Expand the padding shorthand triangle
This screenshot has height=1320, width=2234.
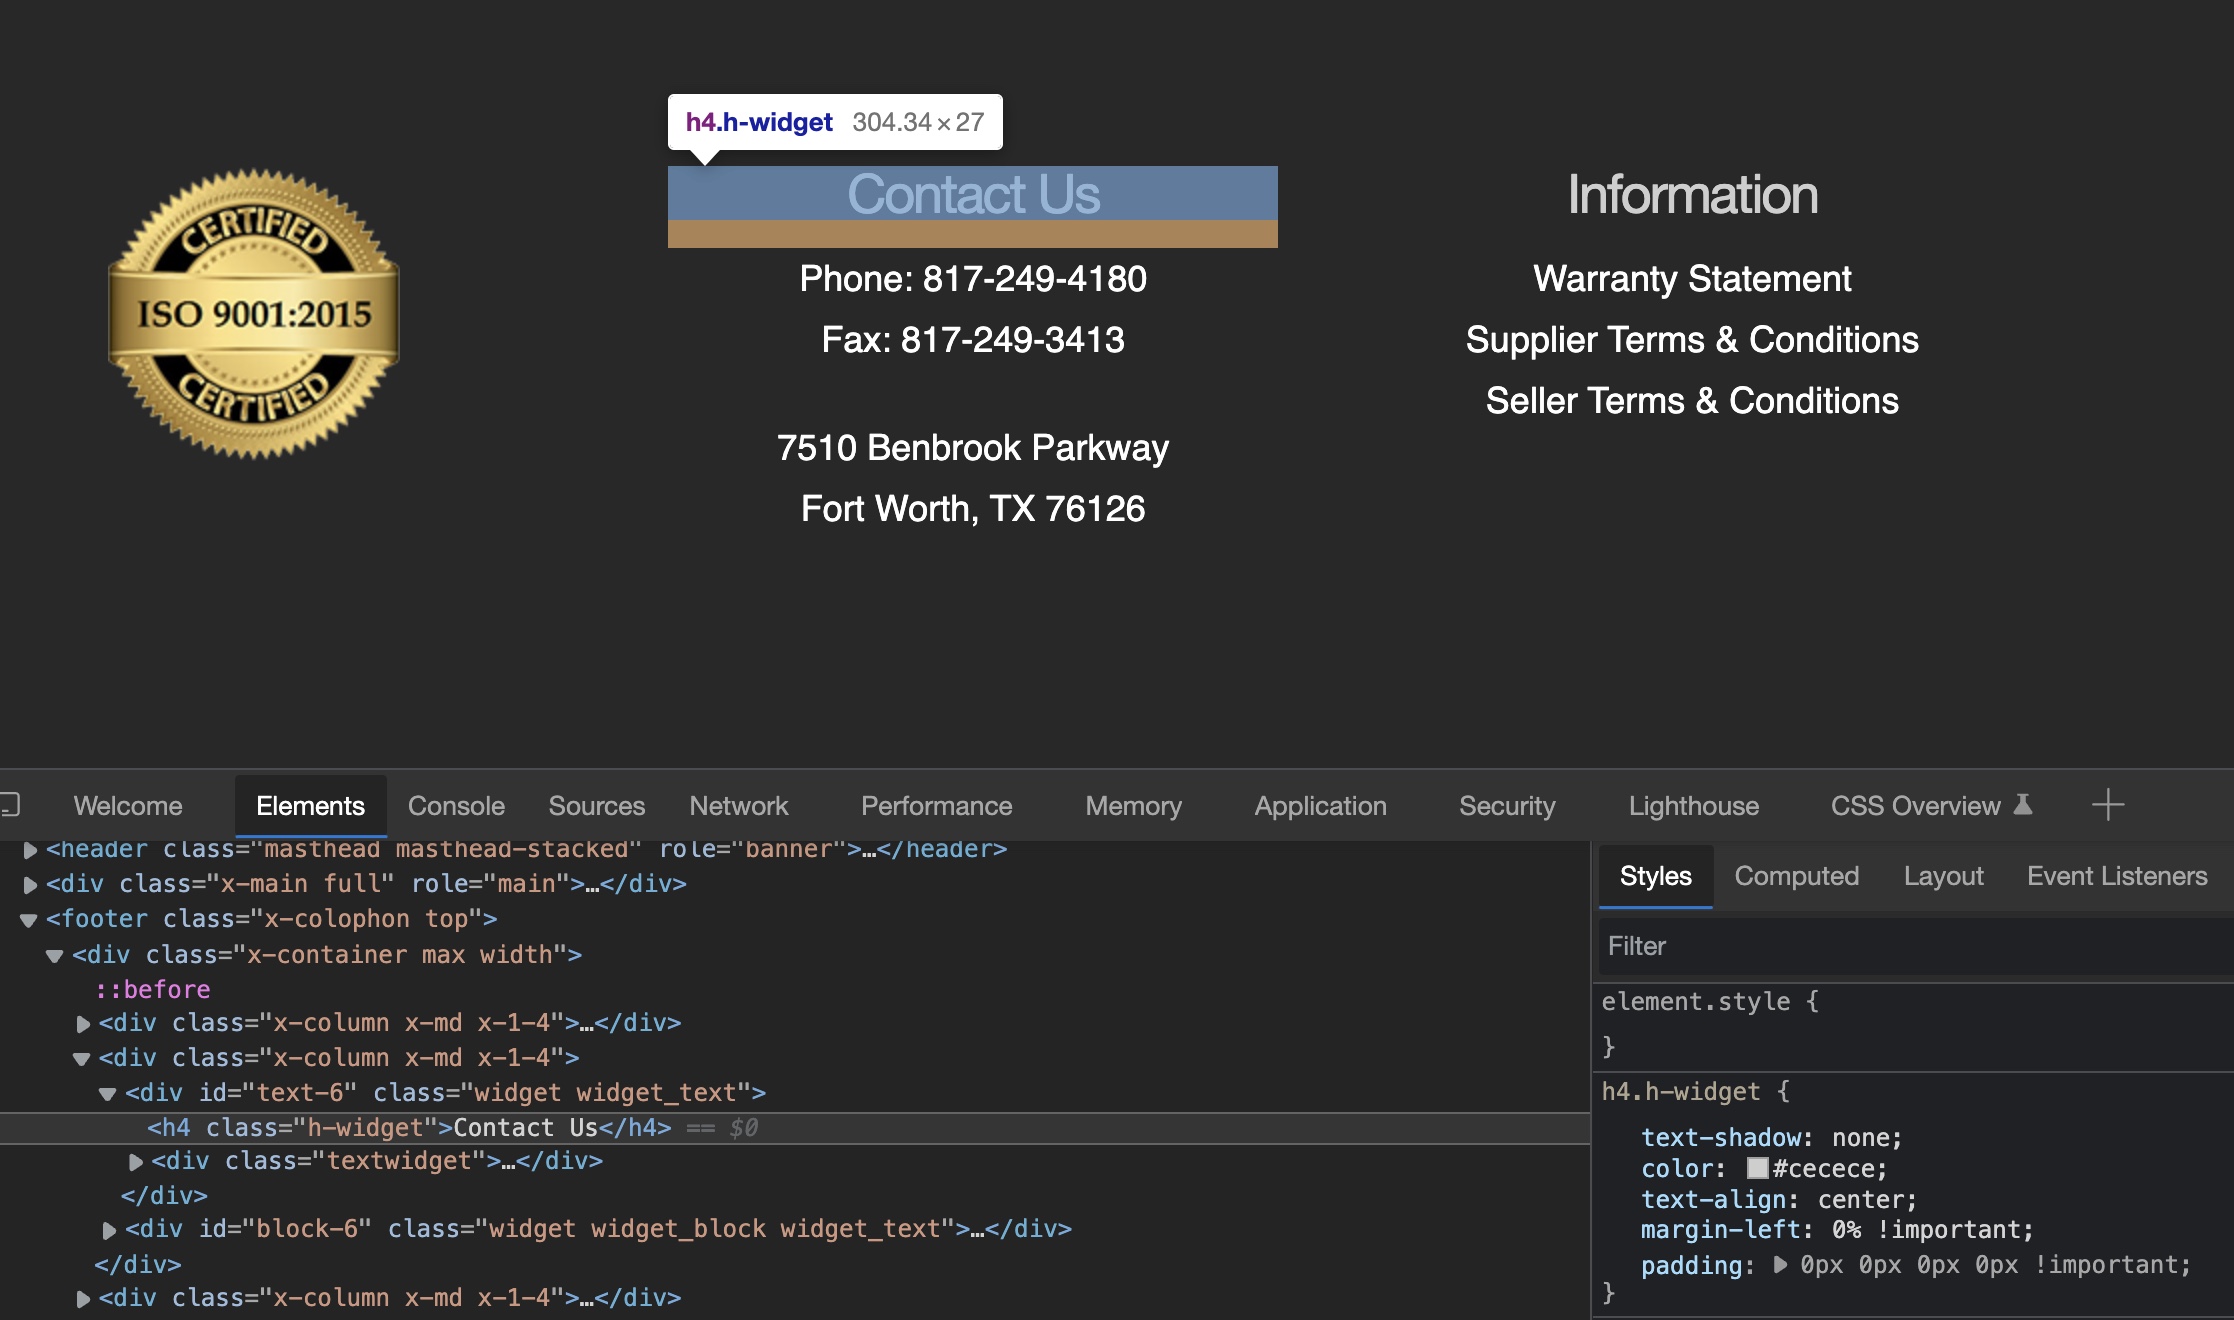point(1780,1265)
